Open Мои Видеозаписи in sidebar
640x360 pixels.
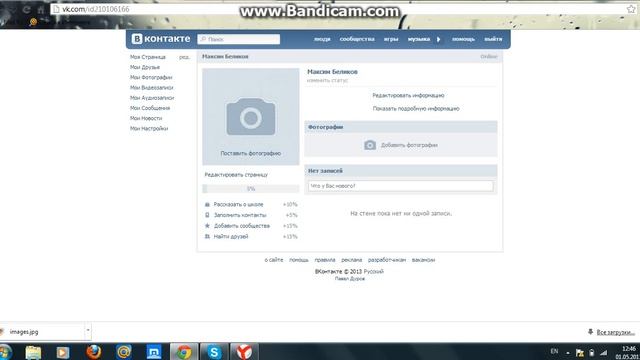tap(151, 88)
